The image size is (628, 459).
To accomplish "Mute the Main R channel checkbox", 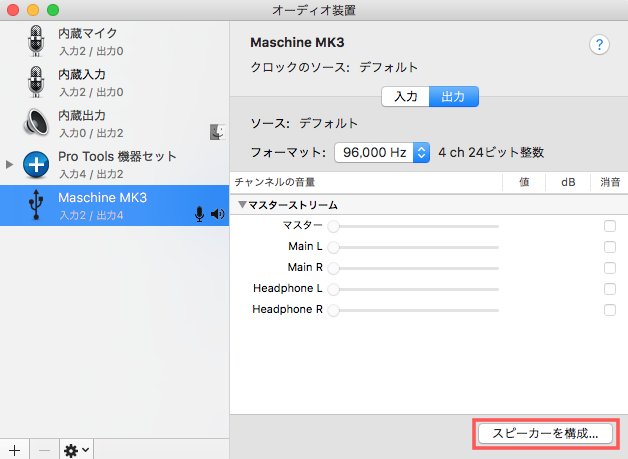I will coord(610,268).
